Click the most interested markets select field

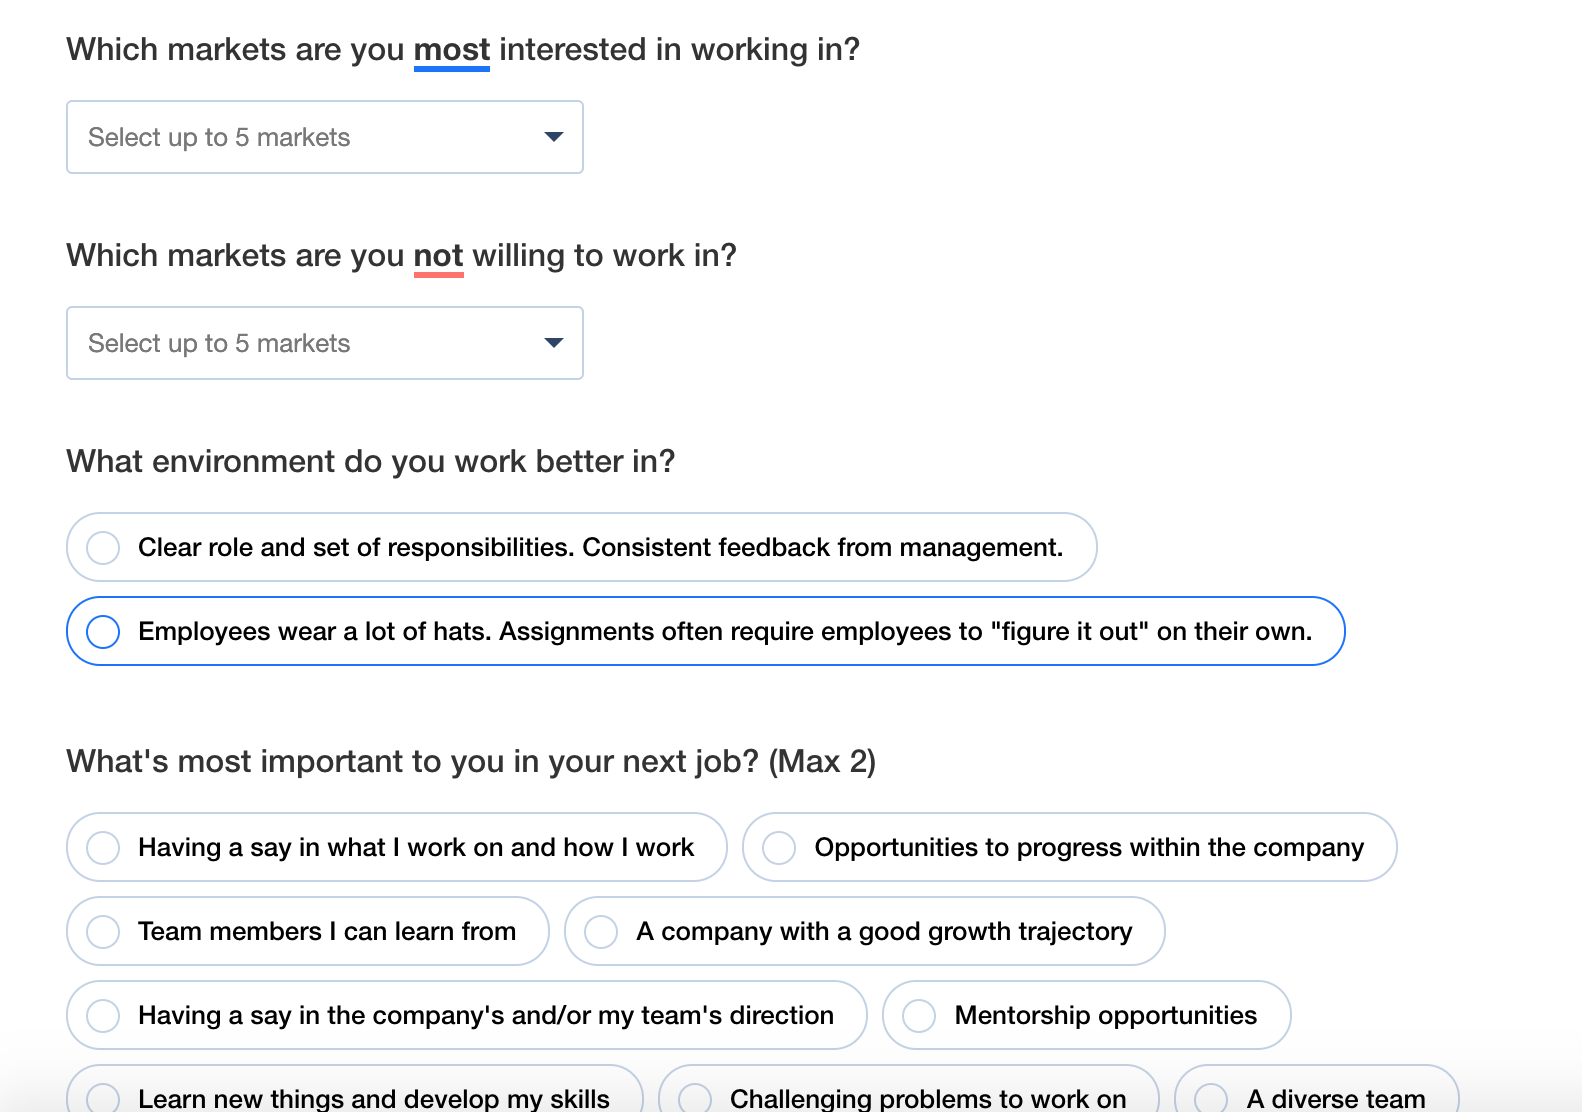(325, 137)
